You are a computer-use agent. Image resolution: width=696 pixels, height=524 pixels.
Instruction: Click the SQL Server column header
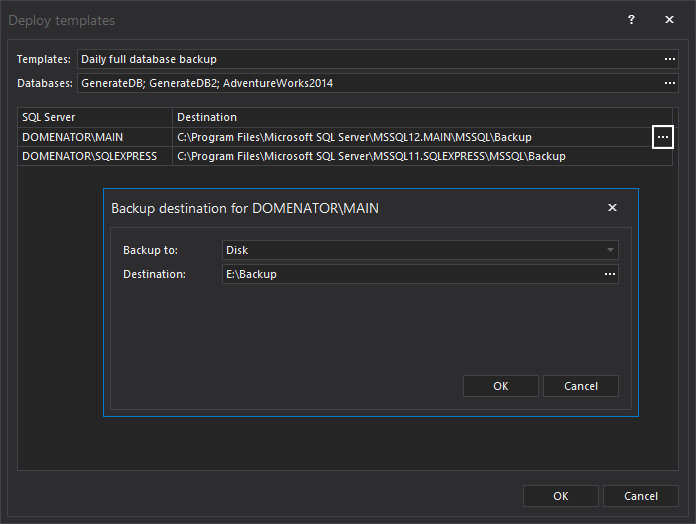[x=95, y=118]
